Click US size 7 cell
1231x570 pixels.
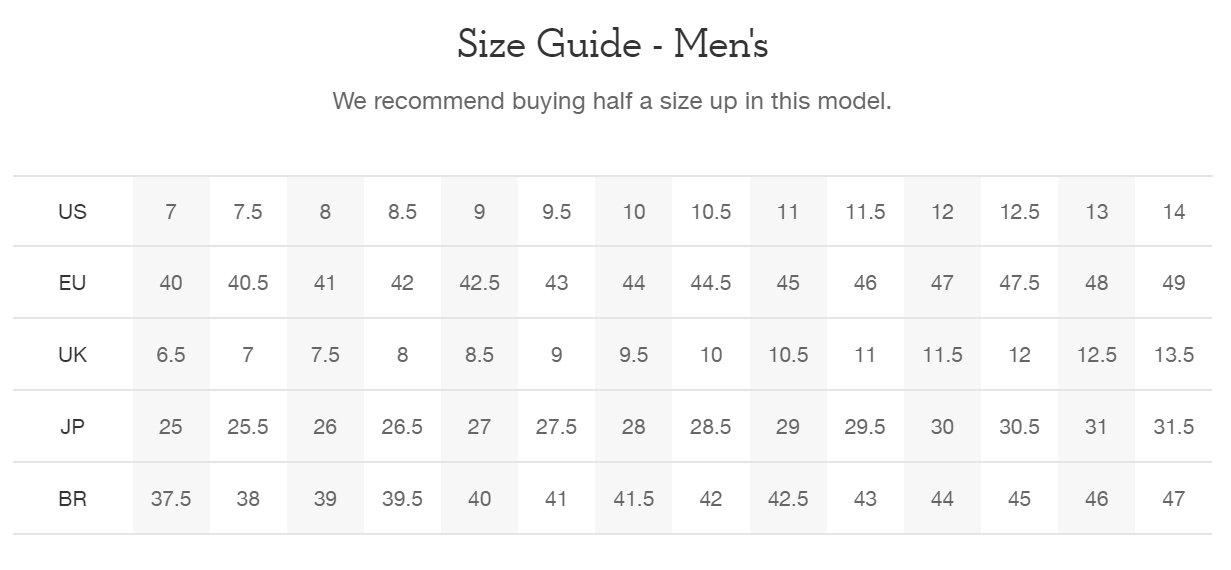[x=171, y=211]
